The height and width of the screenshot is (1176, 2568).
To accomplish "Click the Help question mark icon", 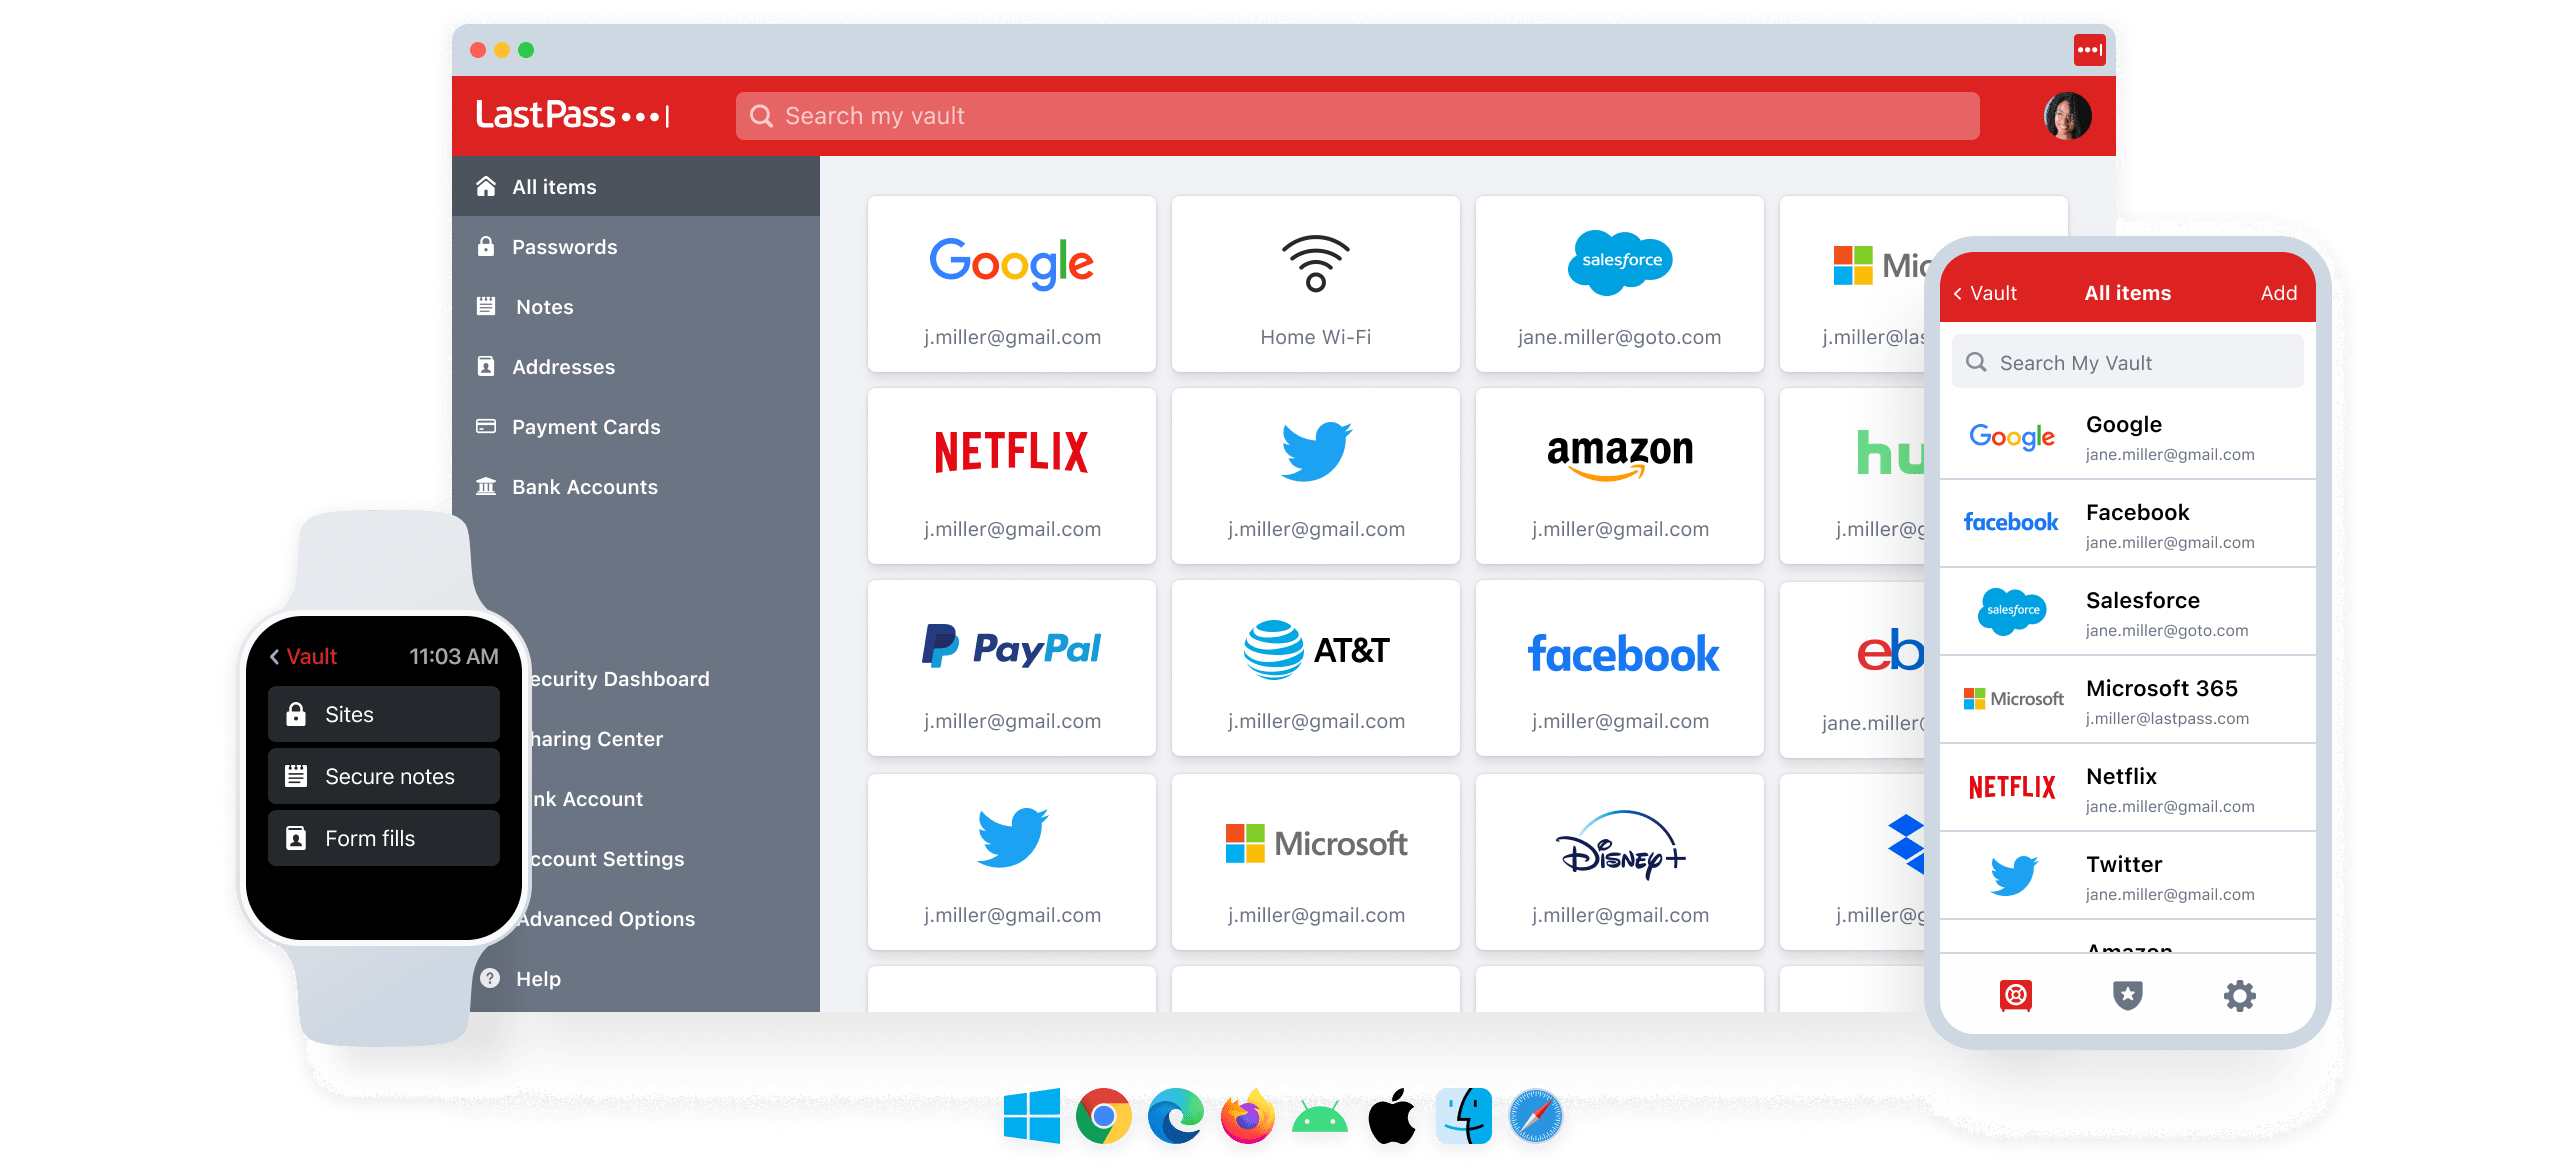I will click(490, 978).
